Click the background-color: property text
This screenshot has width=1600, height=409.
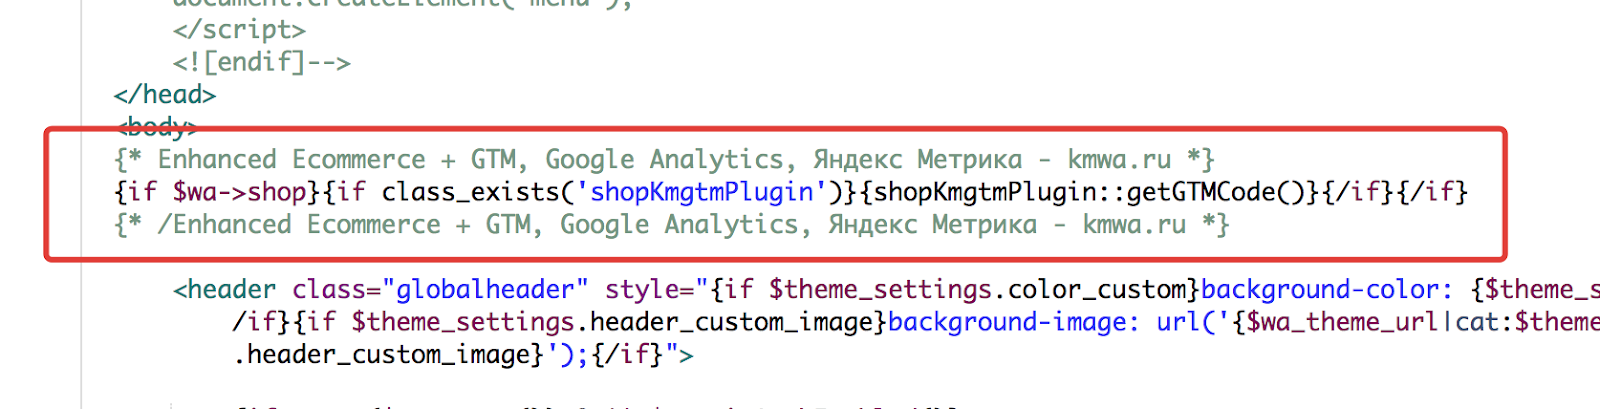click(x=1327, y=290)
